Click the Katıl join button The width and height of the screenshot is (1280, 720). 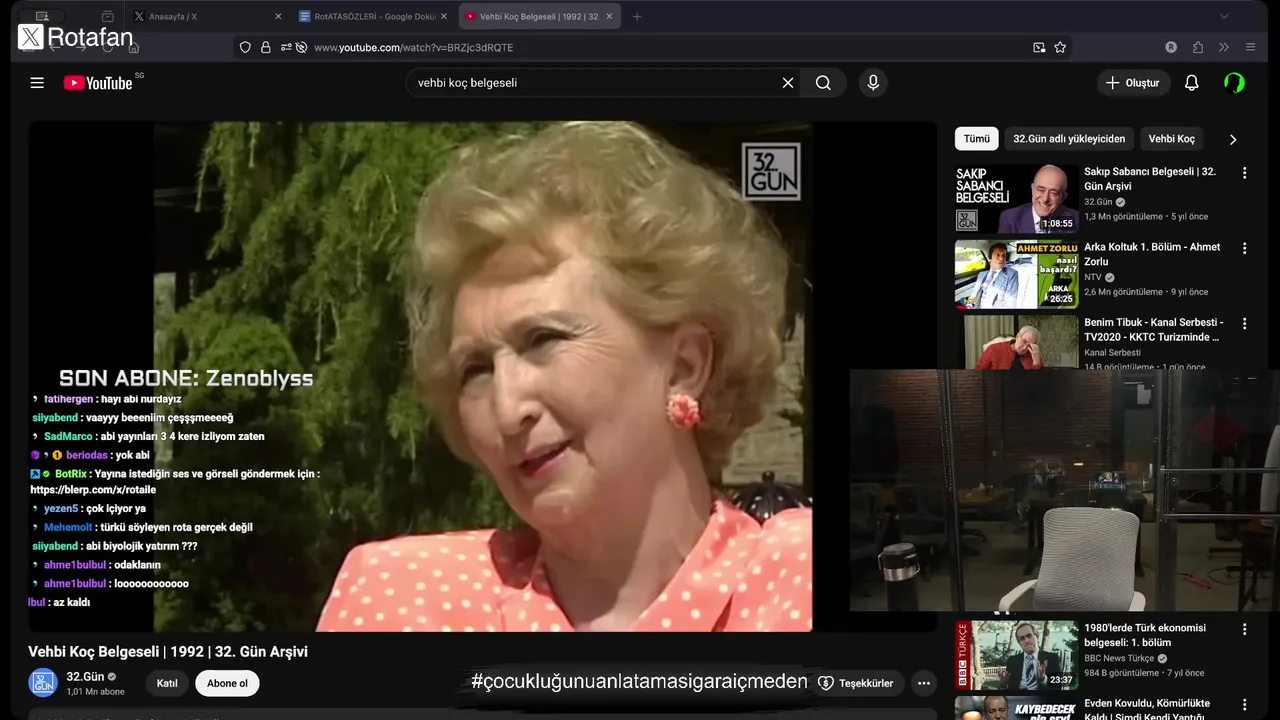(x=167, y=683)
